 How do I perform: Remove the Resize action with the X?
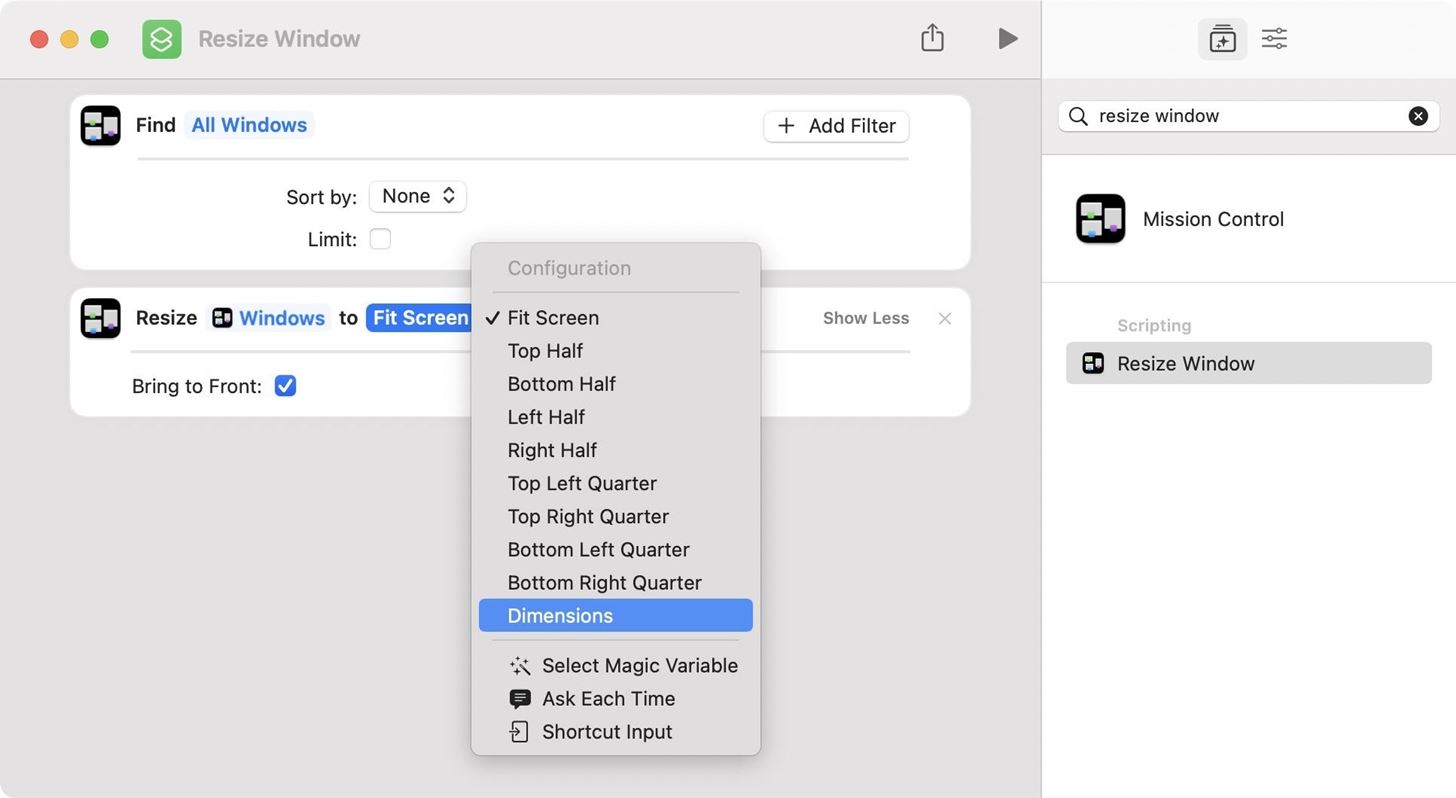[944, 318]
